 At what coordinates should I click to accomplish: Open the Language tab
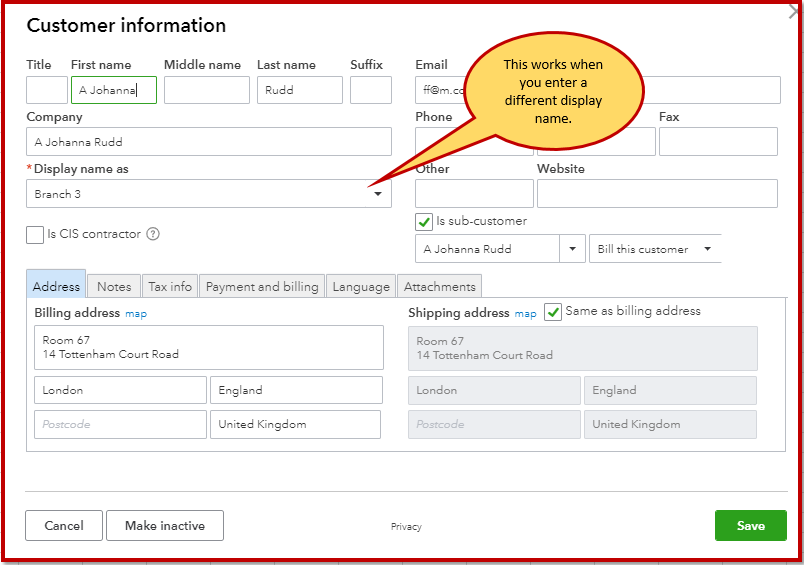pyautogui.click(x=361, y=286)
